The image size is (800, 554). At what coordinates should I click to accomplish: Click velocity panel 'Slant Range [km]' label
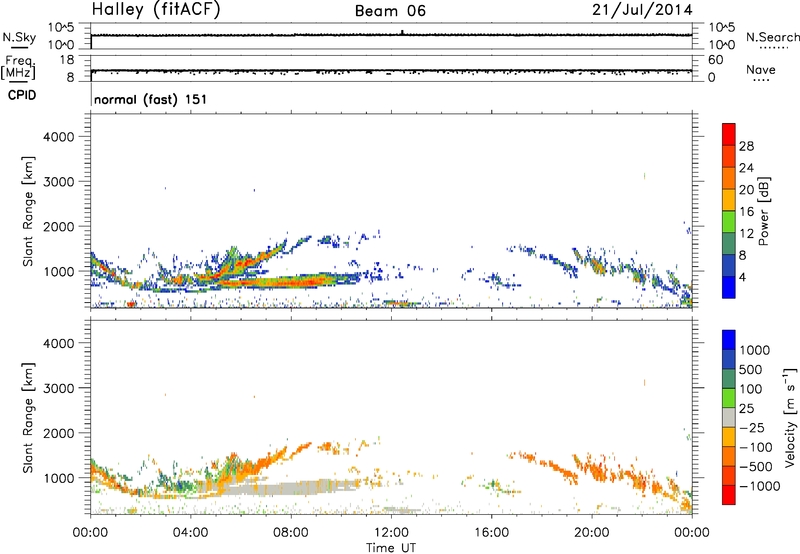pyautogui.click(x=29, y=417)
